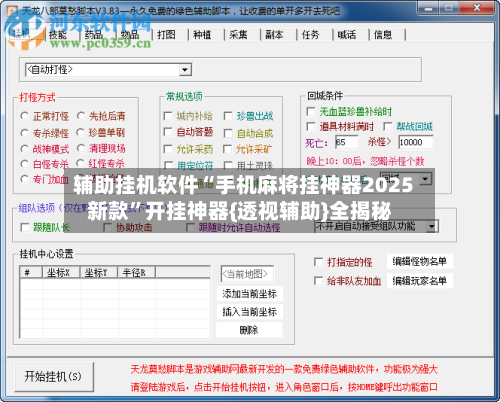Choose the 白怪专杀 radio option

click(24, 164)
